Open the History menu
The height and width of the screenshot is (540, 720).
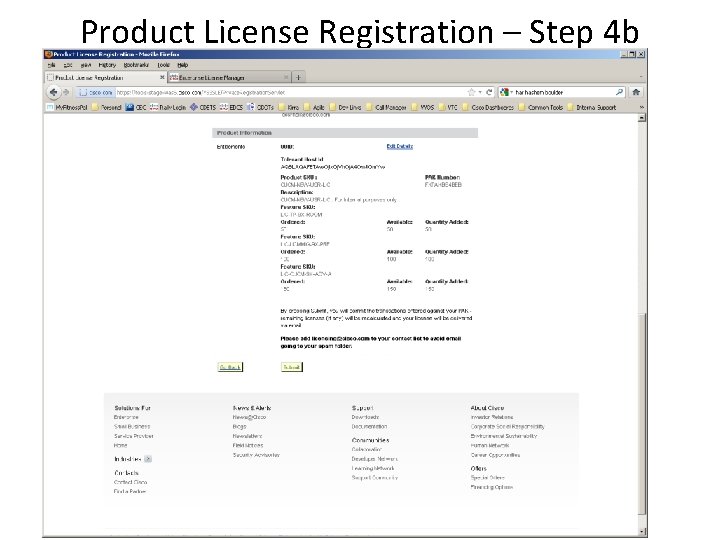coord(107,65)
